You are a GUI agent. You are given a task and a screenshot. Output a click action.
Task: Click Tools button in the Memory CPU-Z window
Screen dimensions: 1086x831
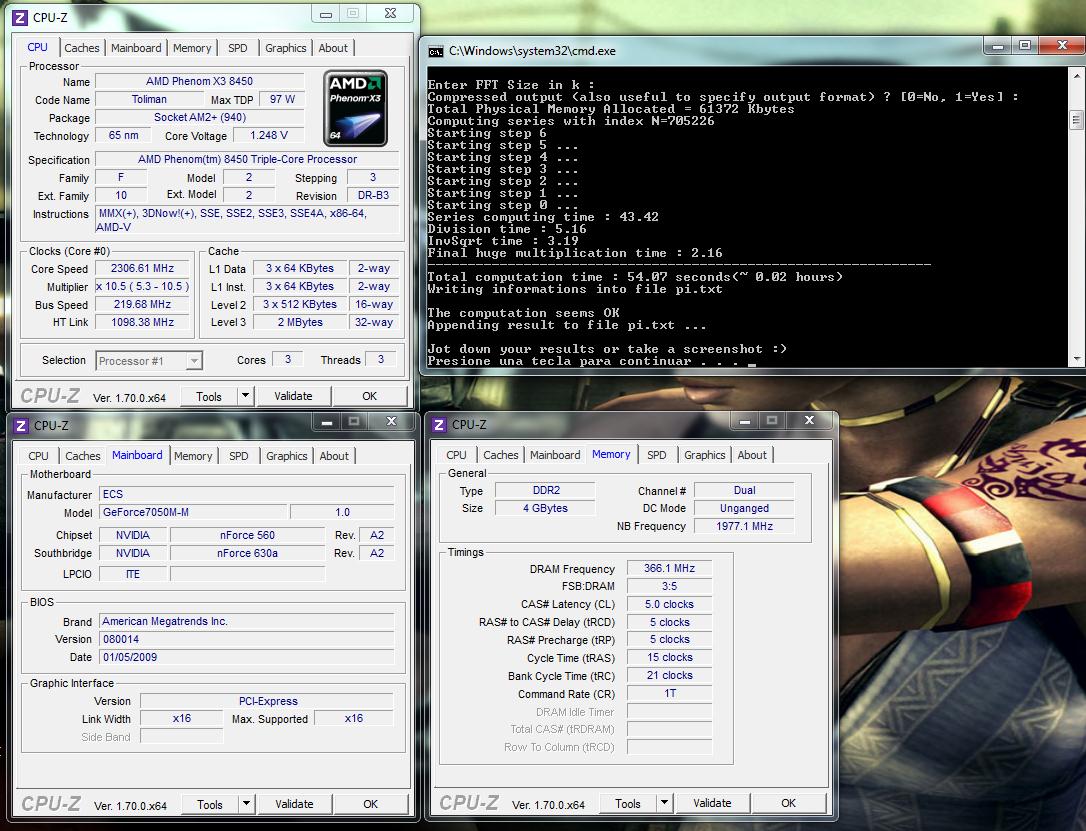click(x=627, y=803)
